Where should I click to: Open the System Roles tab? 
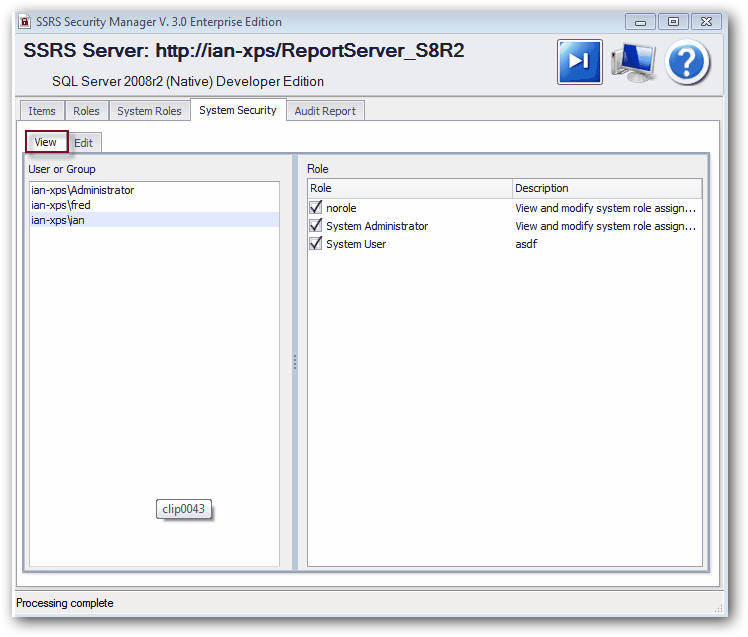coord(149,111)
